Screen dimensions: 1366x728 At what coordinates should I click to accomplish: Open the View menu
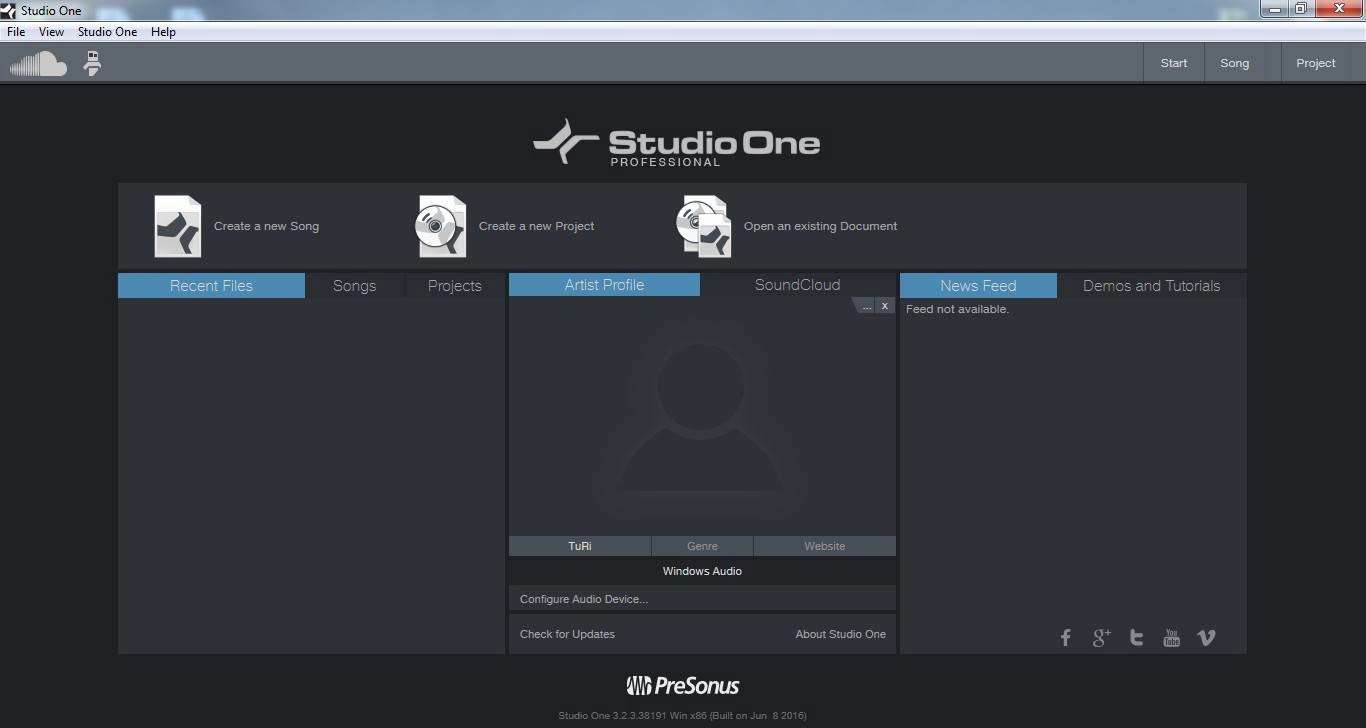tap(51, 32)
